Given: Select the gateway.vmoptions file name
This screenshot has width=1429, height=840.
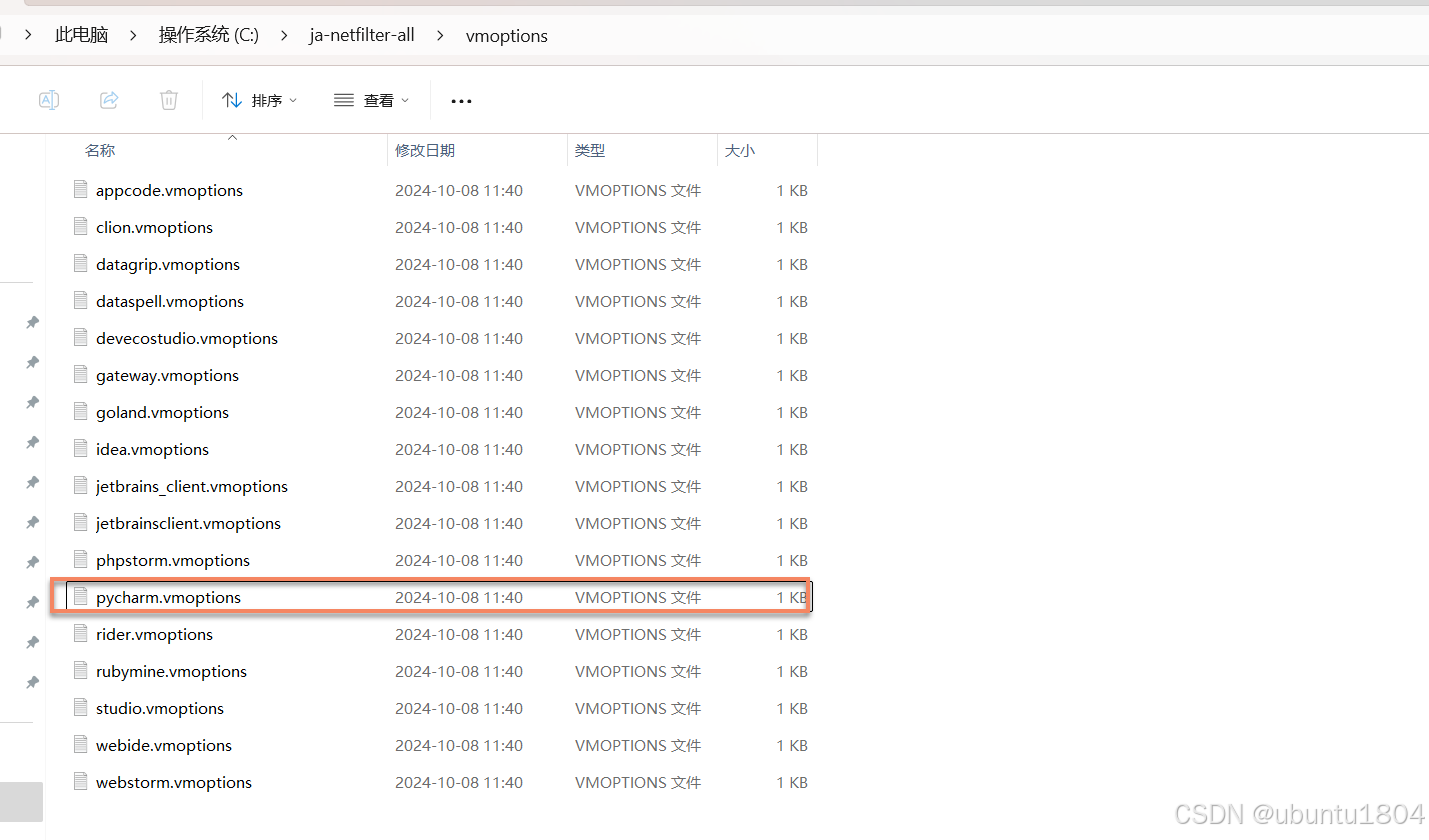Looking at the screenshot, I should [x=167, y=375].
